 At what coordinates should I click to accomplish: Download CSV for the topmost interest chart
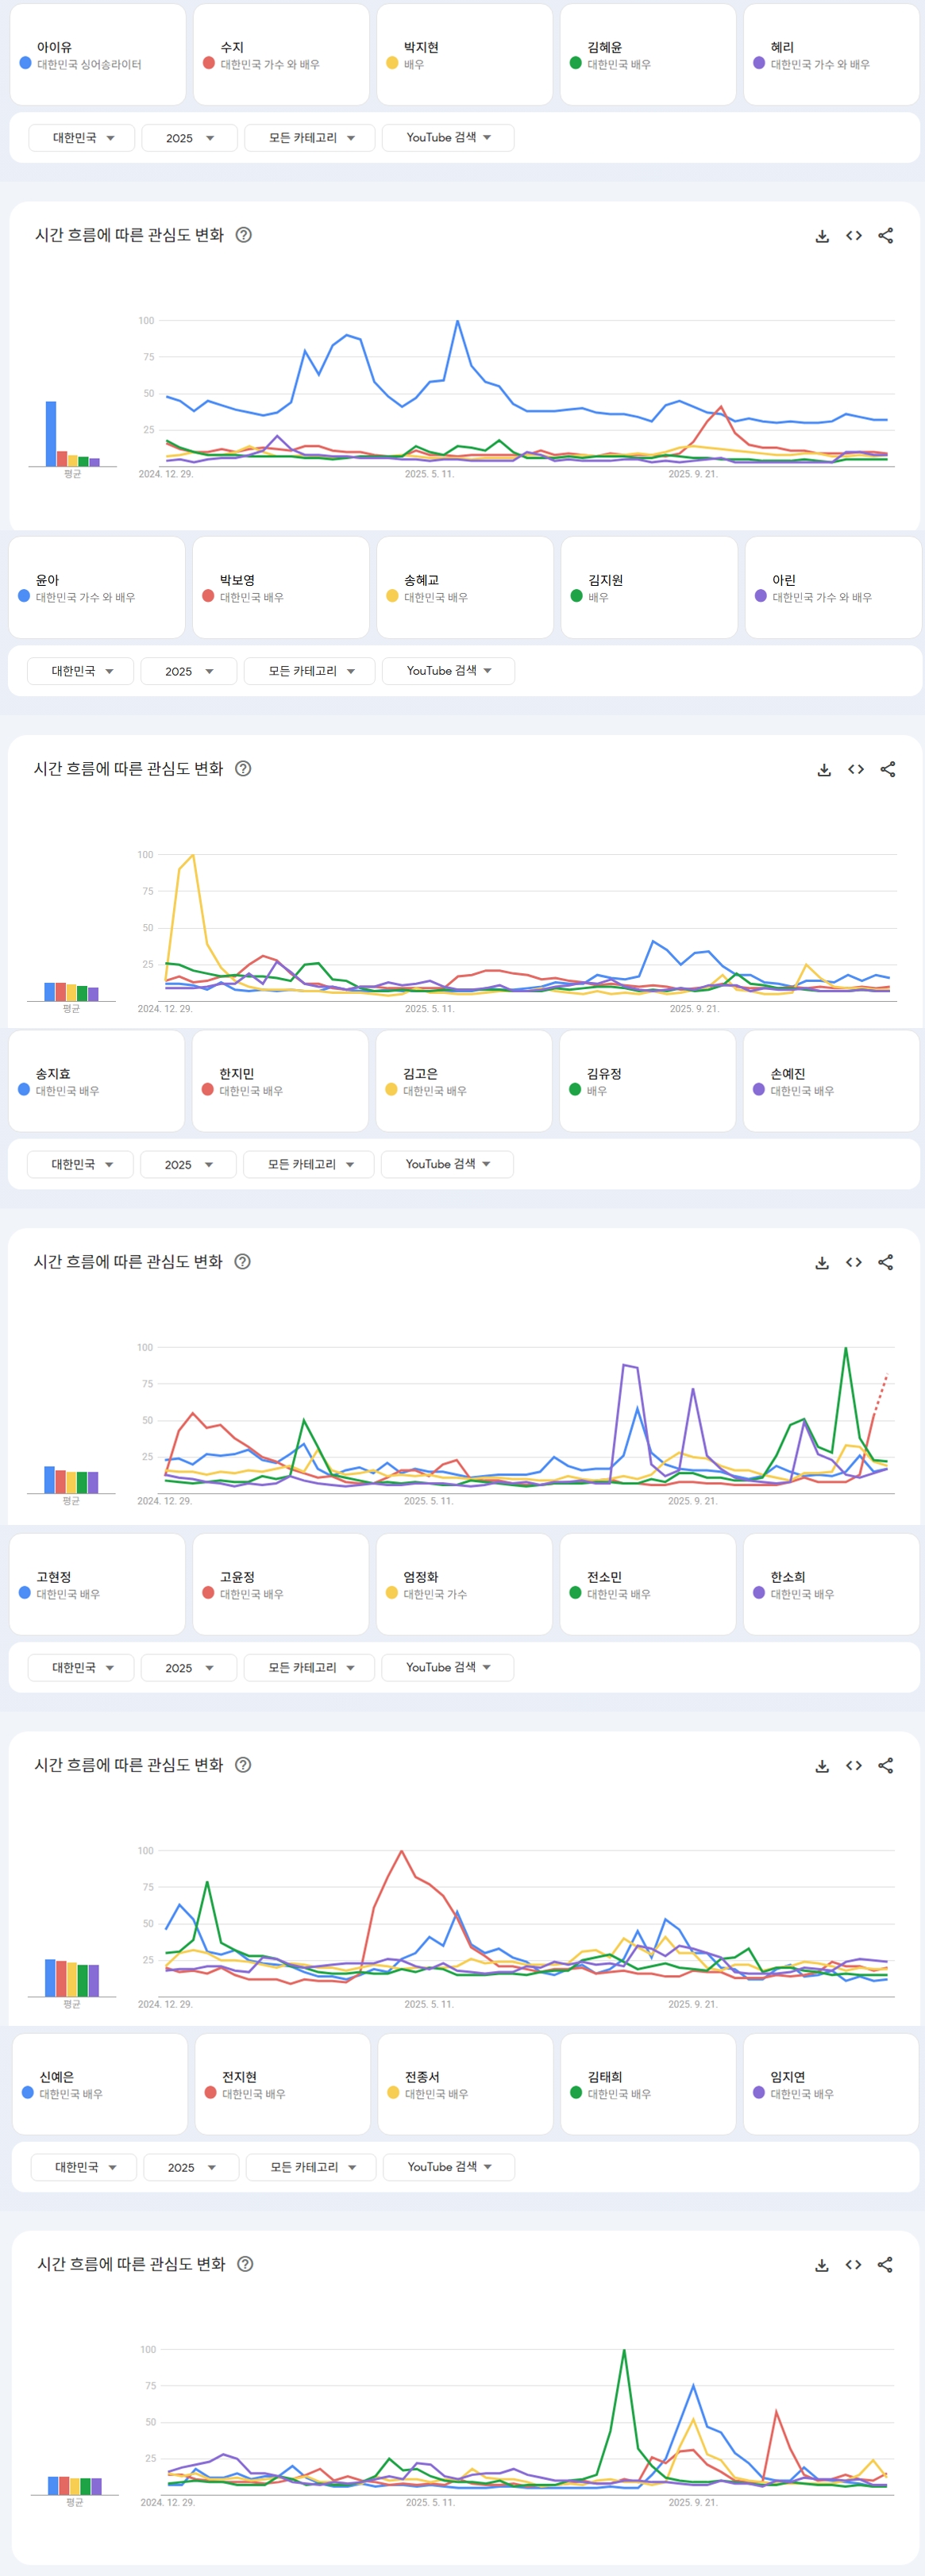tap(822, 236)
